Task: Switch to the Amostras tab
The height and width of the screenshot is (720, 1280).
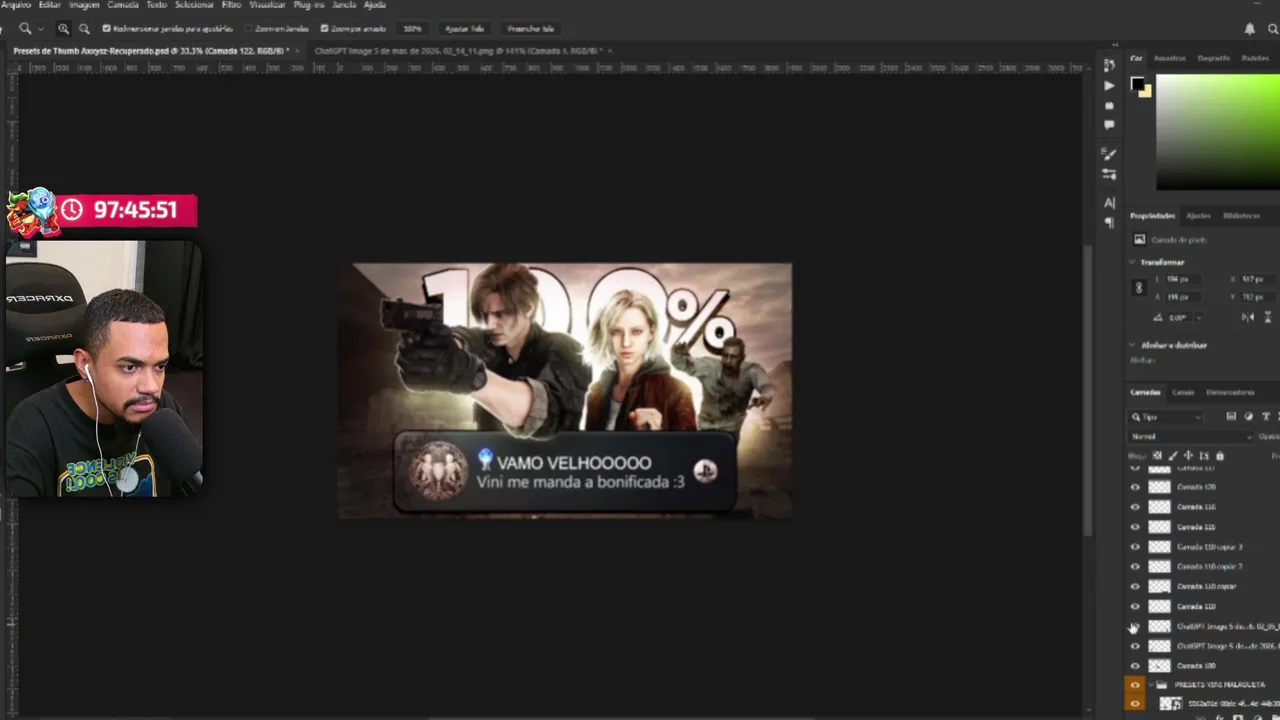Action: coord(1169,58)
